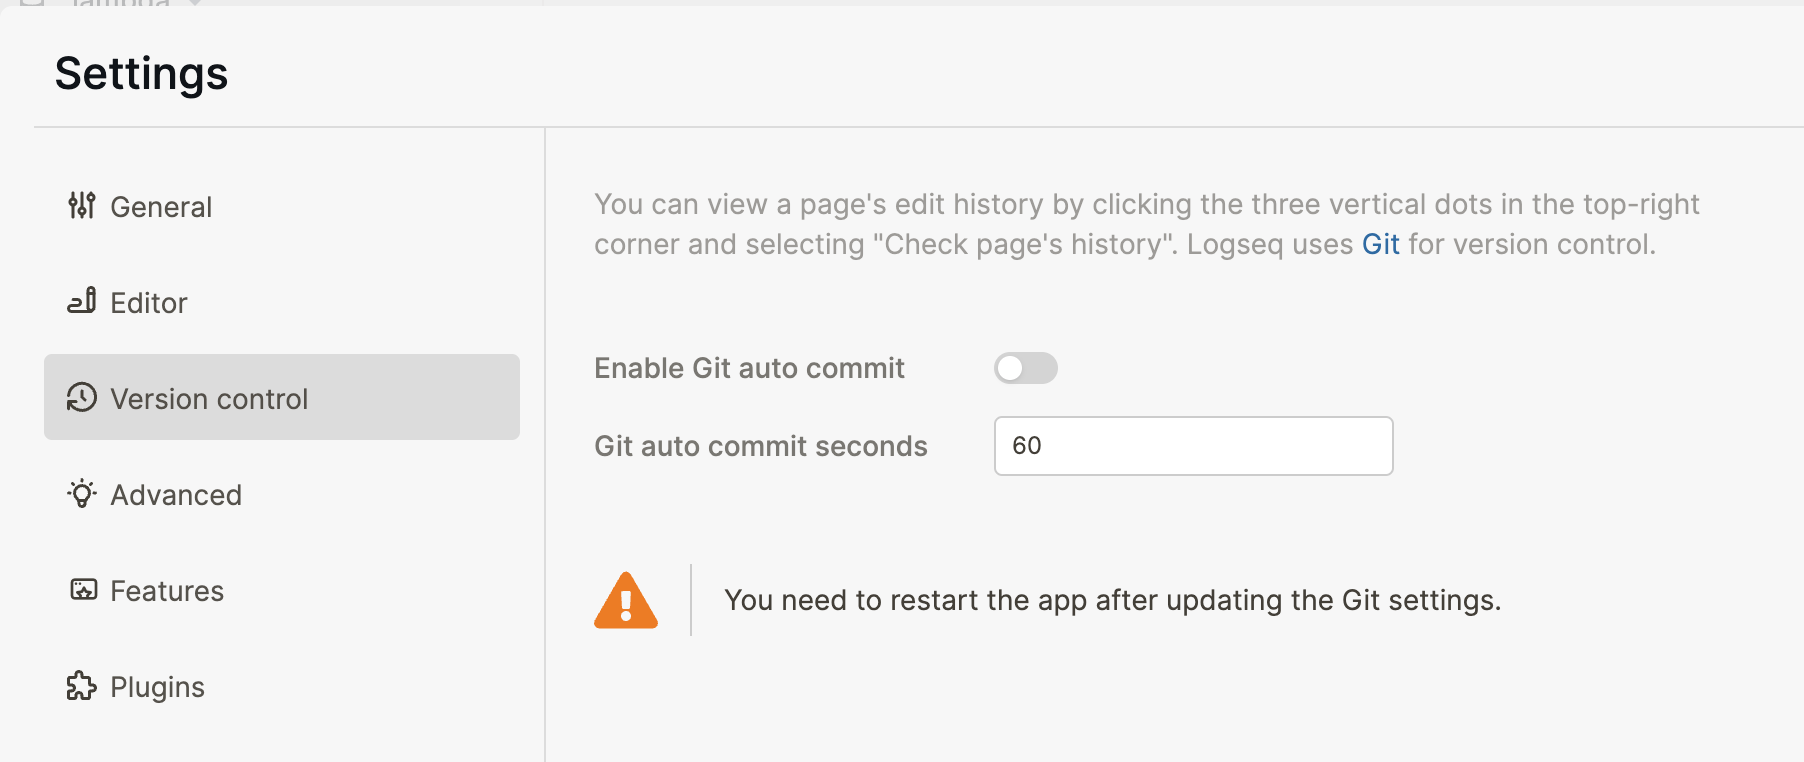Screen dimensions: 1804x762
Task: Enable the Git auto commit toggle
Action: (x=1026, y=368)
